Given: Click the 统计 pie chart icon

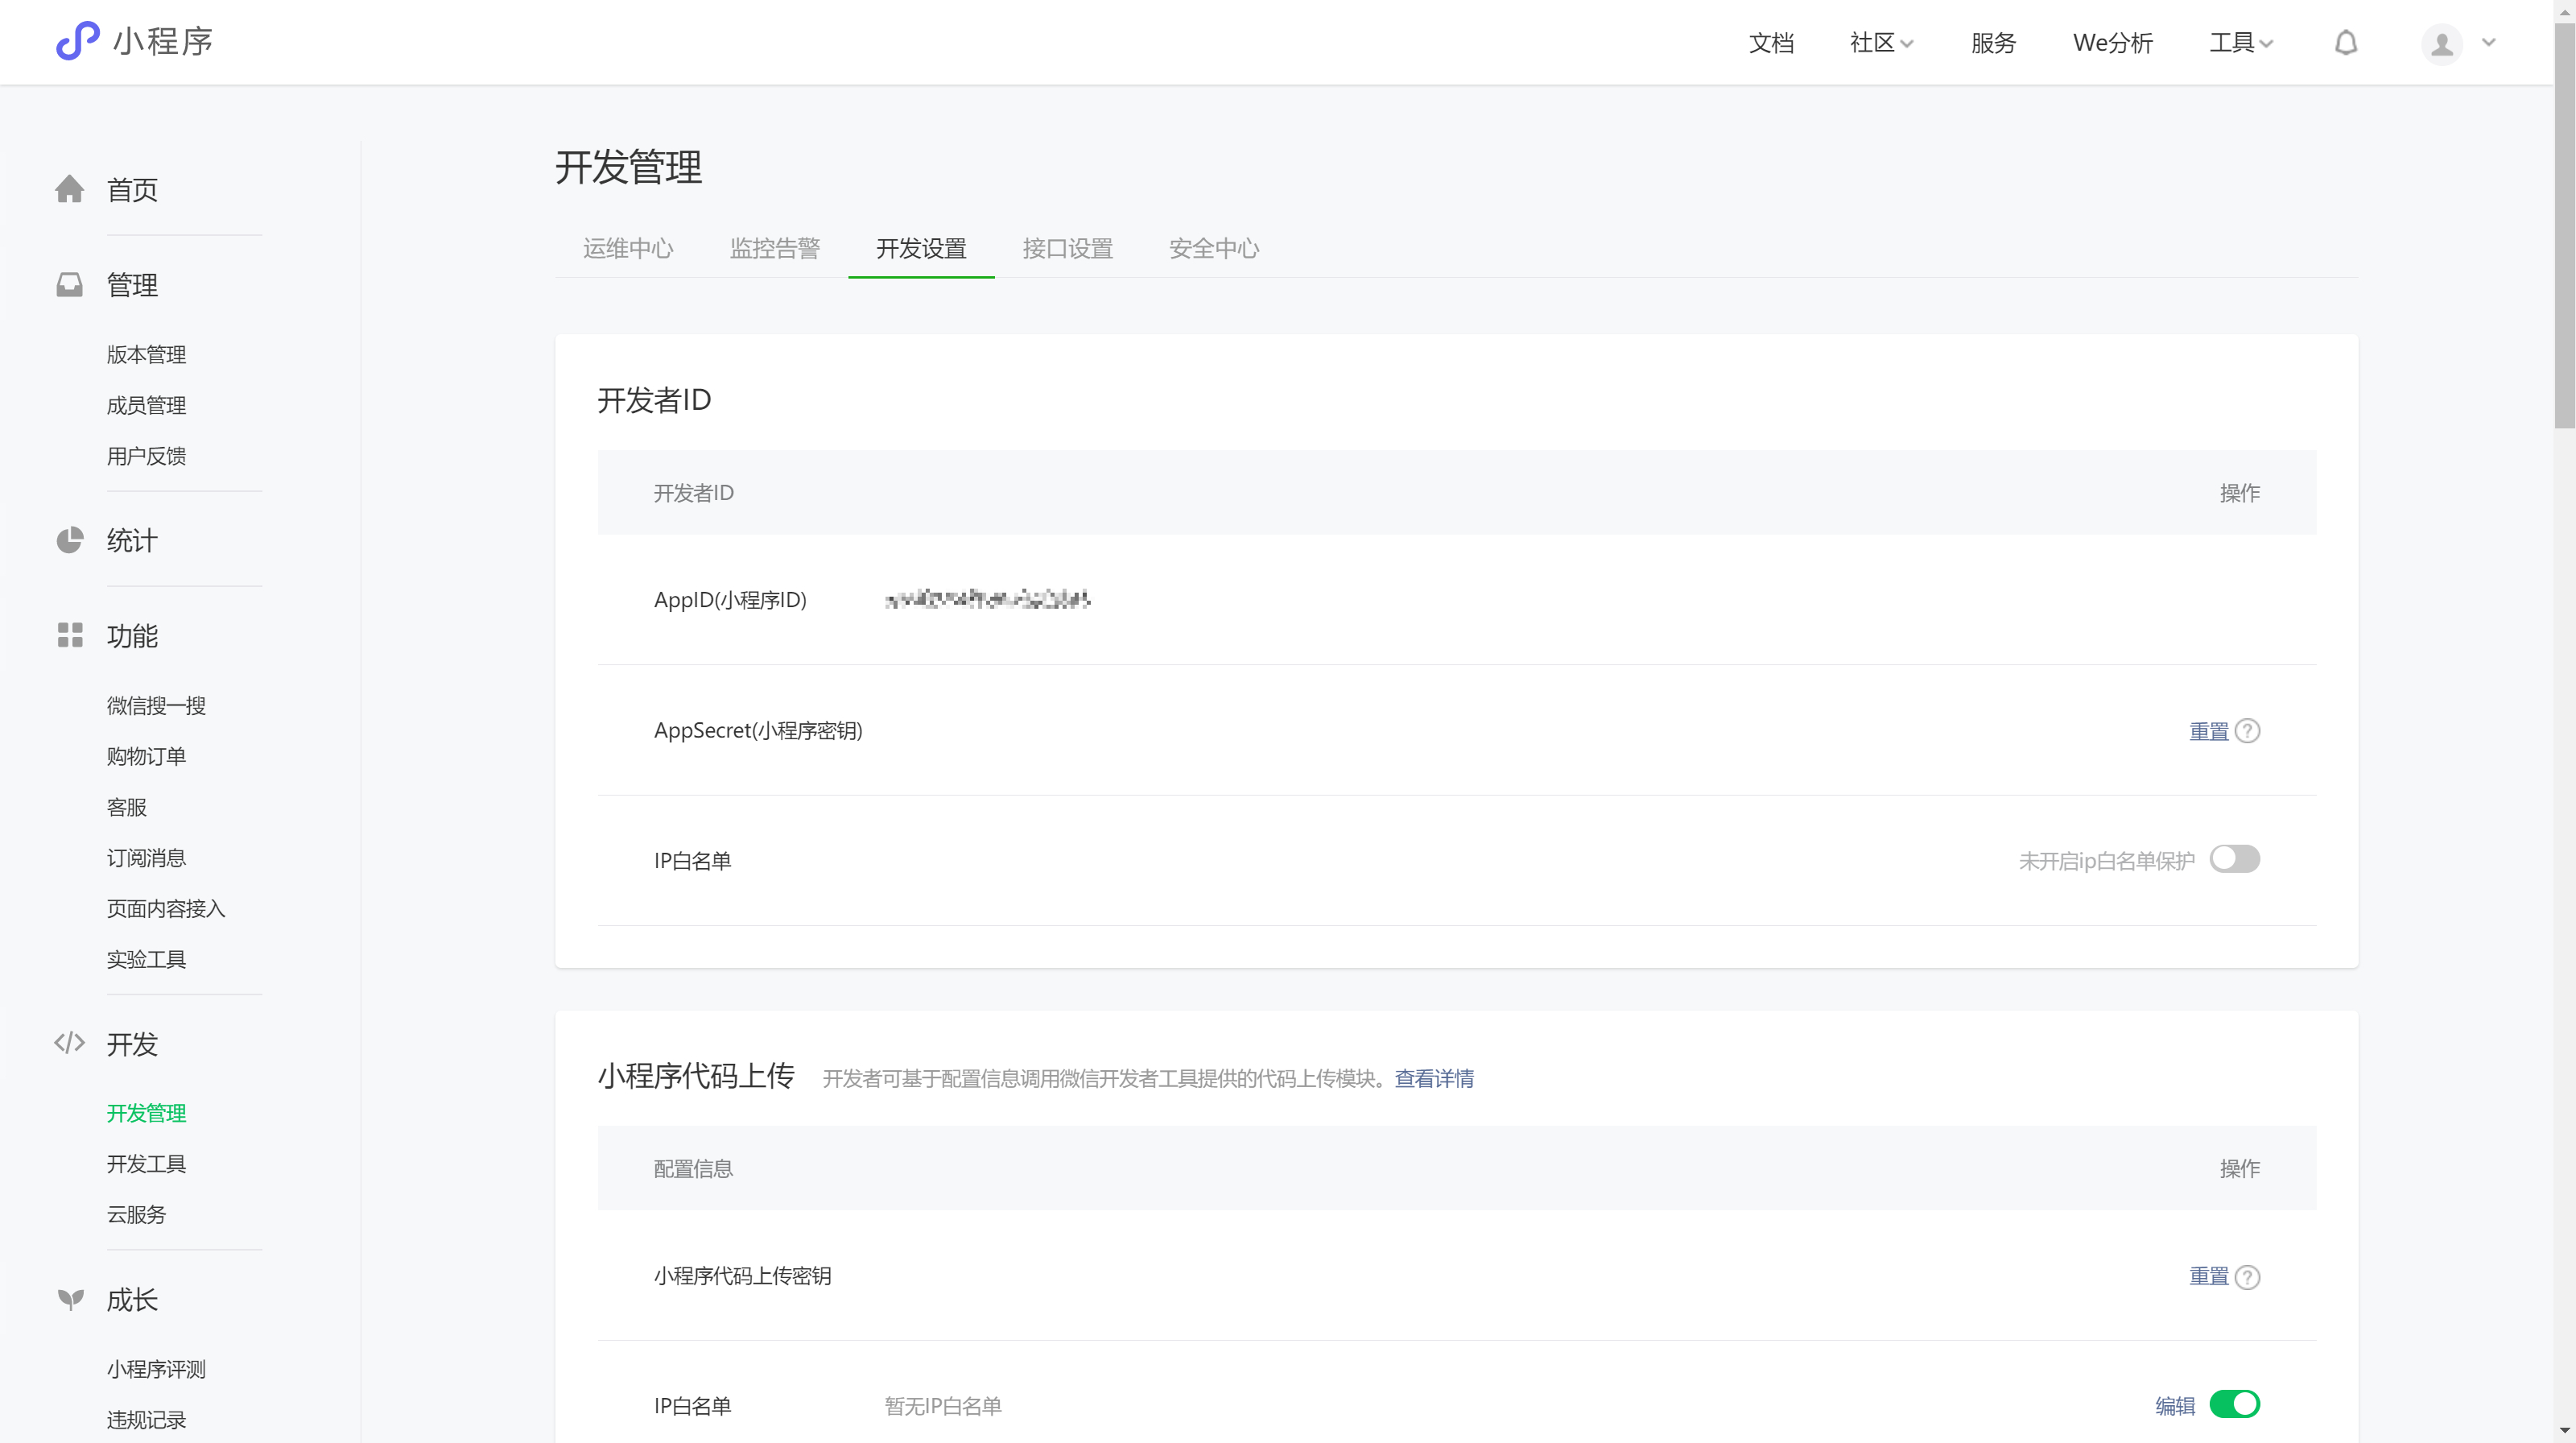Looking at the screenshot, I should pos(69,540).
